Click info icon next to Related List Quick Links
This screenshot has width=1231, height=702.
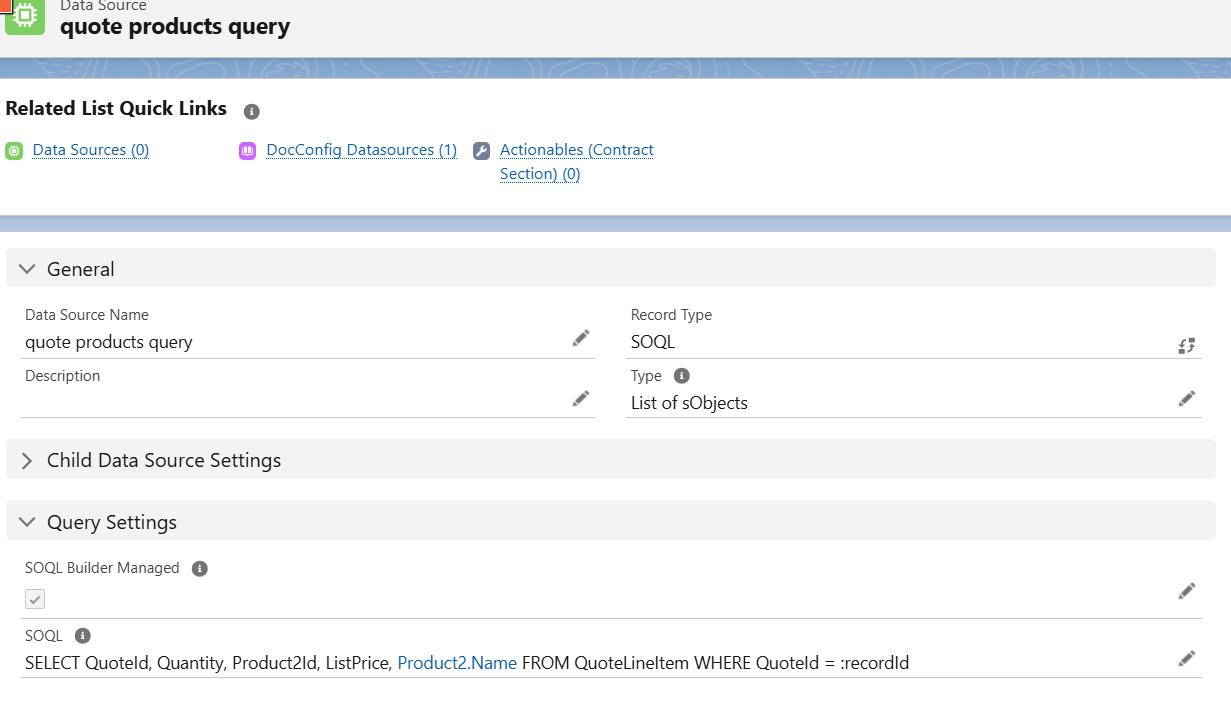[251, 111]
